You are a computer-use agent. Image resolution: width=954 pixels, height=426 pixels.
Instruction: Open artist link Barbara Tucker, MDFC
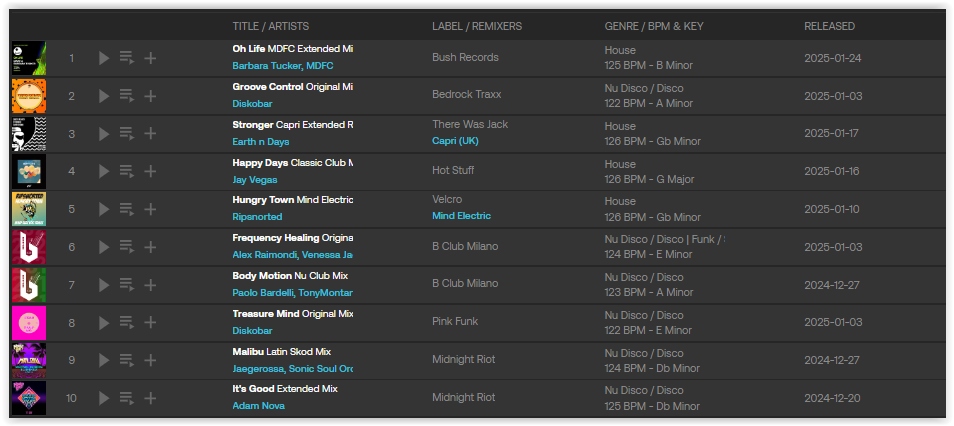click(283, 66)
